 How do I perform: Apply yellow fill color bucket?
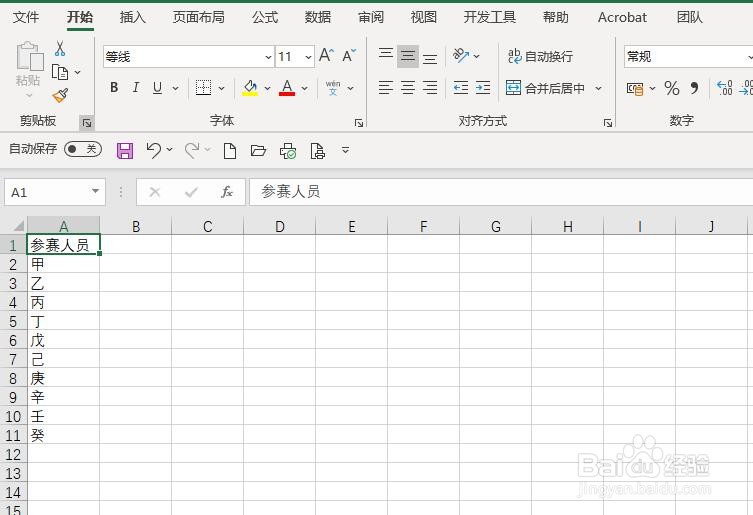(x=250, y=88)
